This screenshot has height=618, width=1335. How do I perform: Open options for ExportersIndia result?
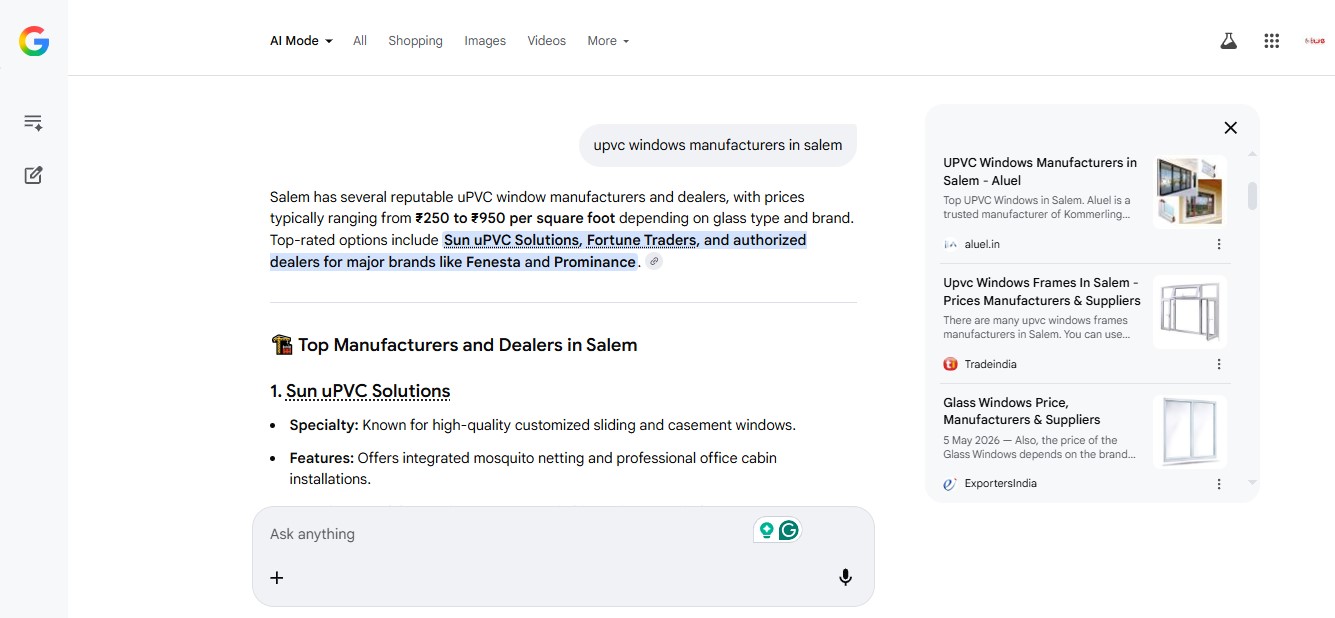pos(1219,484)
